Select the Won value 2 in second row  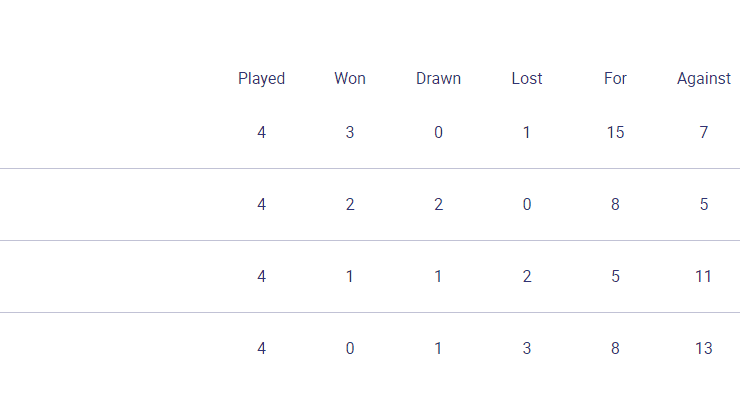(350, 204)
